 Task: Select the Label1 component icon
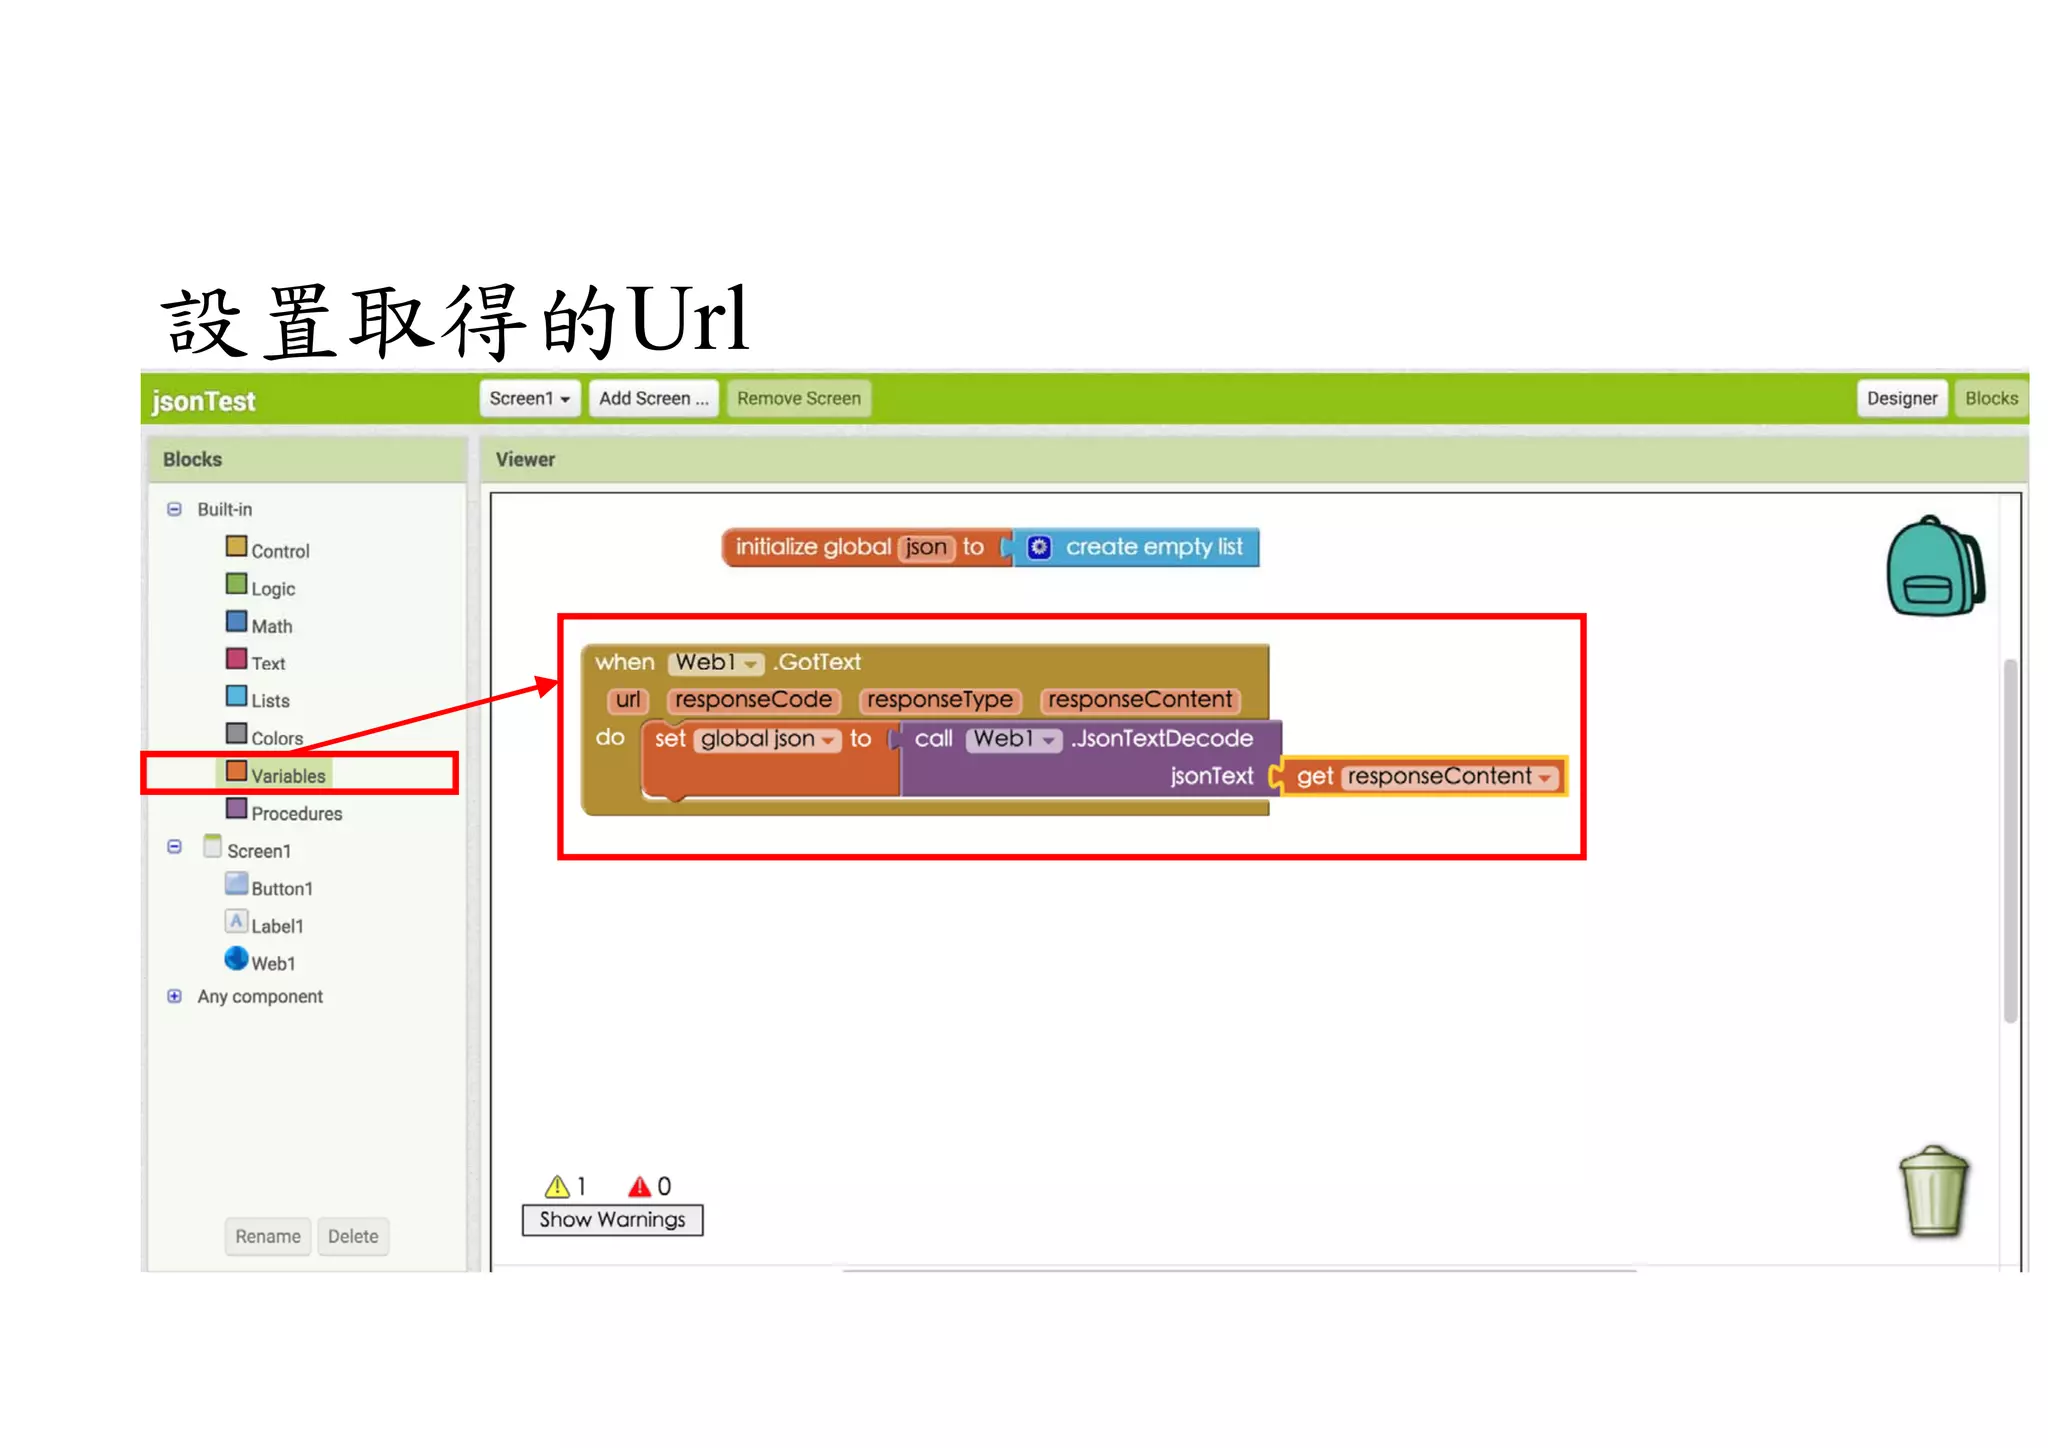click(x=236, y=921)
